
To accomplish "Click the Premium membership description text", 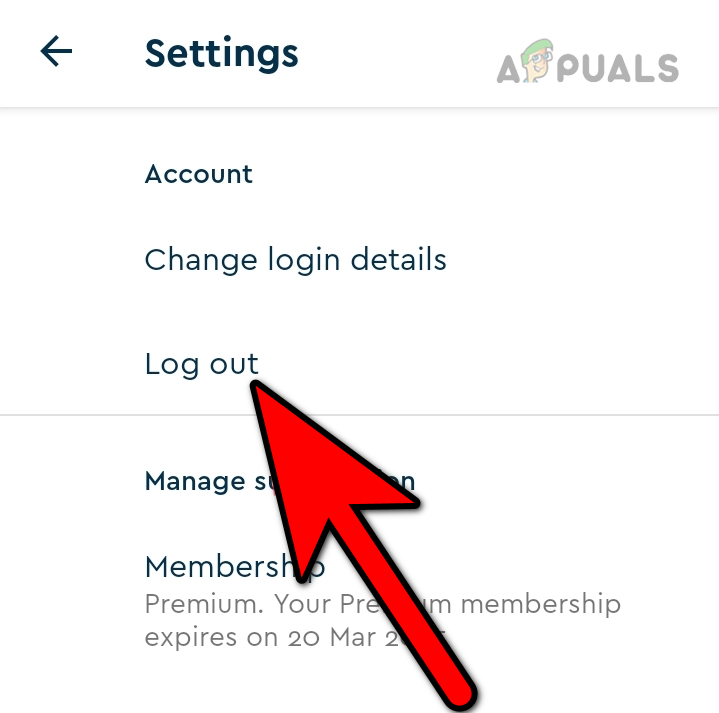I will coord(383,620).
